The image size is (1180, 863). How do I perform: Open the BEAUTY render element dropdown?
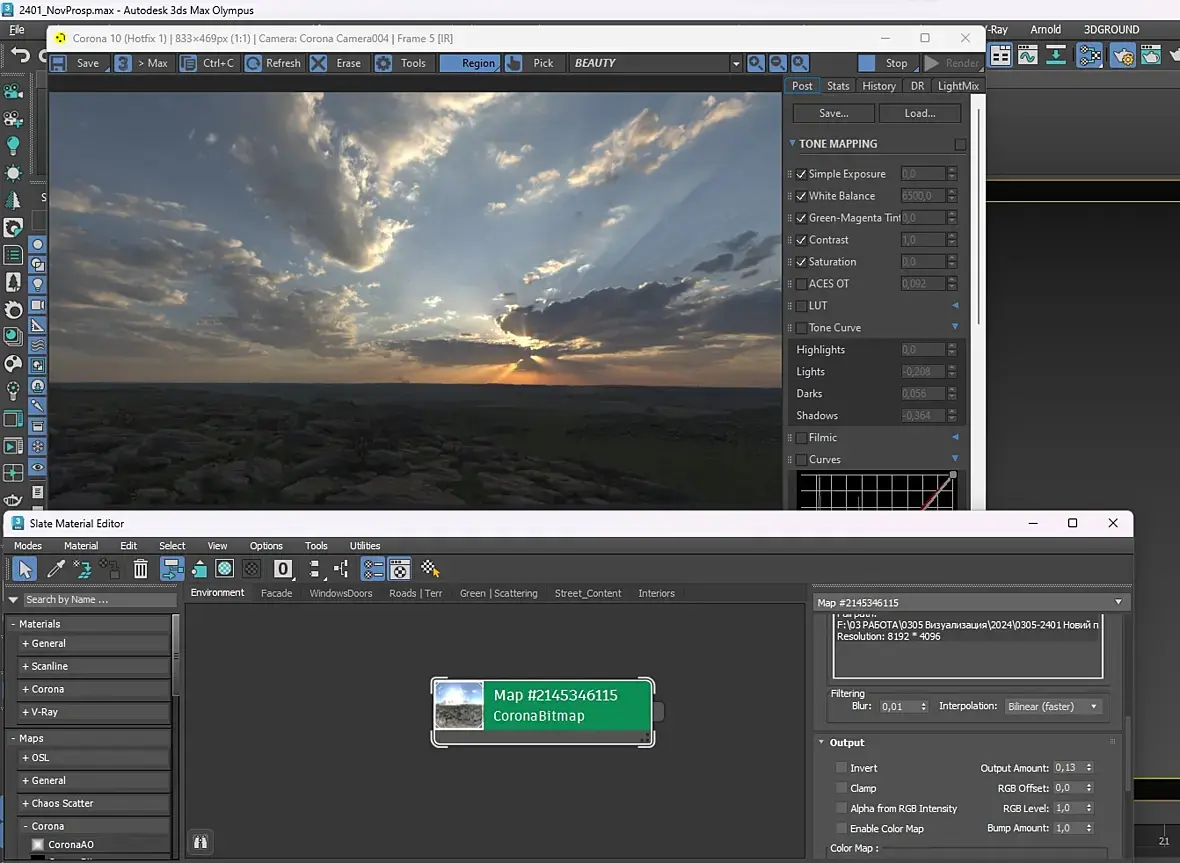point(736,63)
